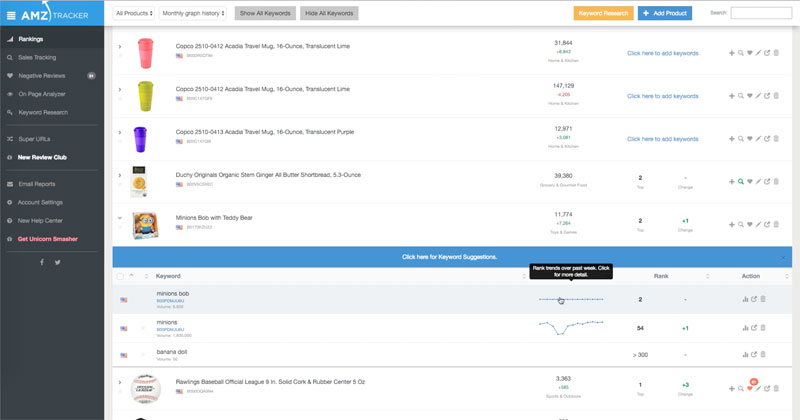Open rank trend sparkline for 'minions bob' keyword
Screen dimensions: 800x420
[x=571, y=300]
